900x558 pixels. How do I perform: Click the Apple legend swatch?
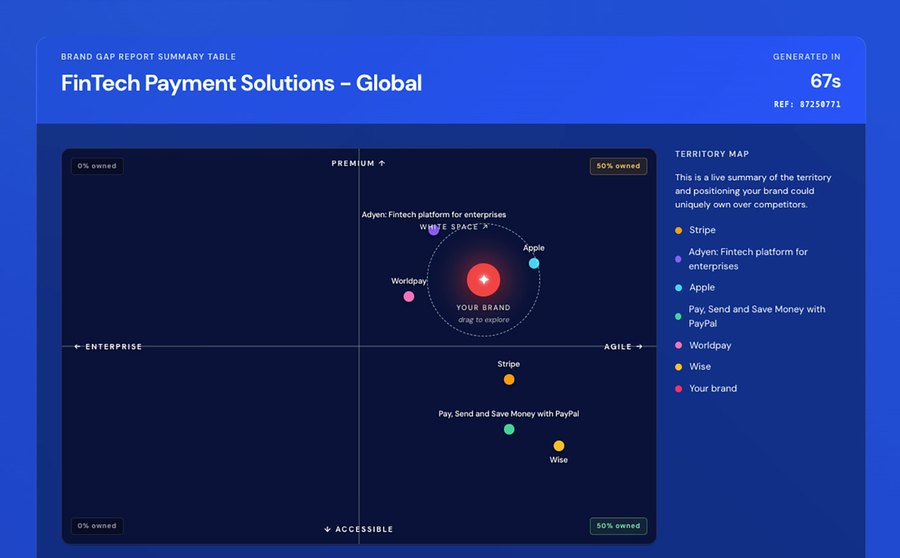point(678,288)
